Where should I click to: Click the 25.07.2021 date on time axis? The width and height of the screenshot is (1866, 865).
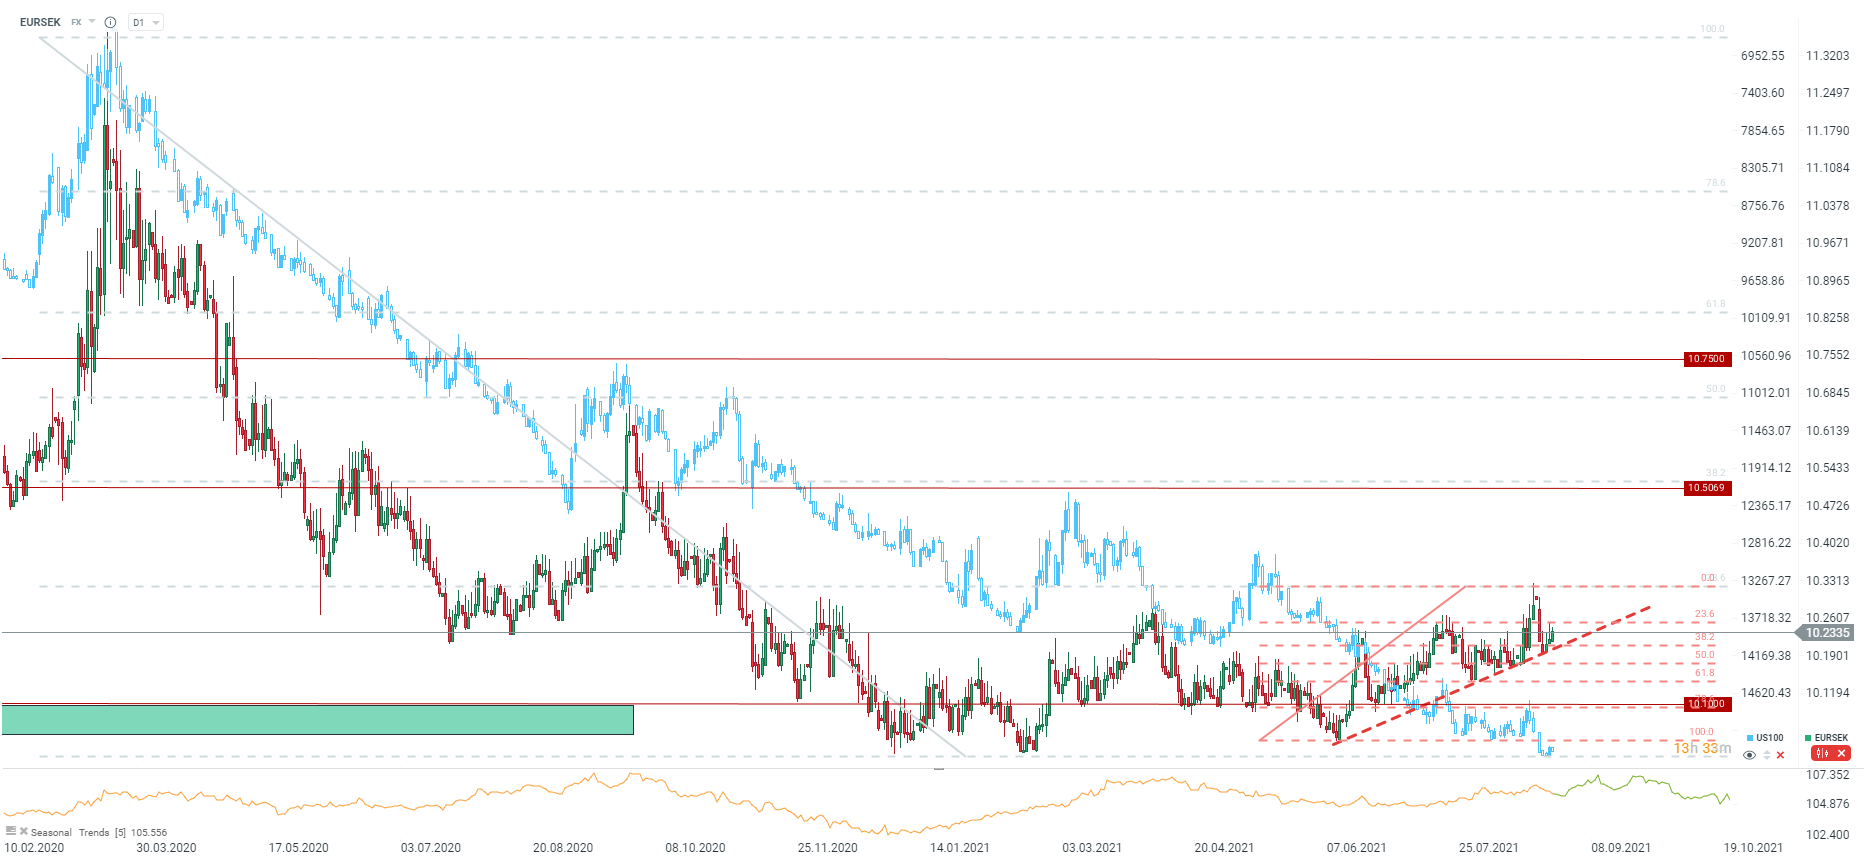(x=1488, y=848)
